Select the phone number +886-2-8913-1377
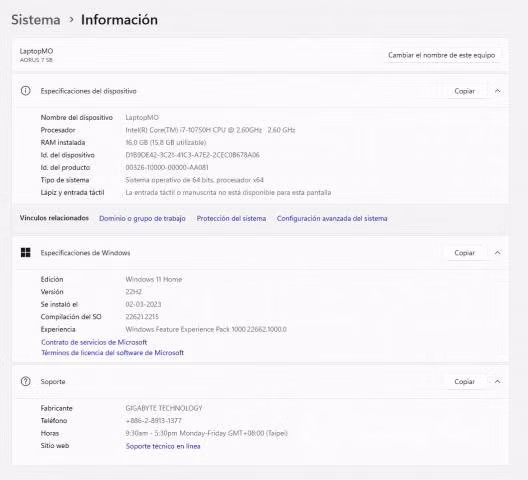Image resolution: width=528 pixels, height=480 pixels. (153, 421)
